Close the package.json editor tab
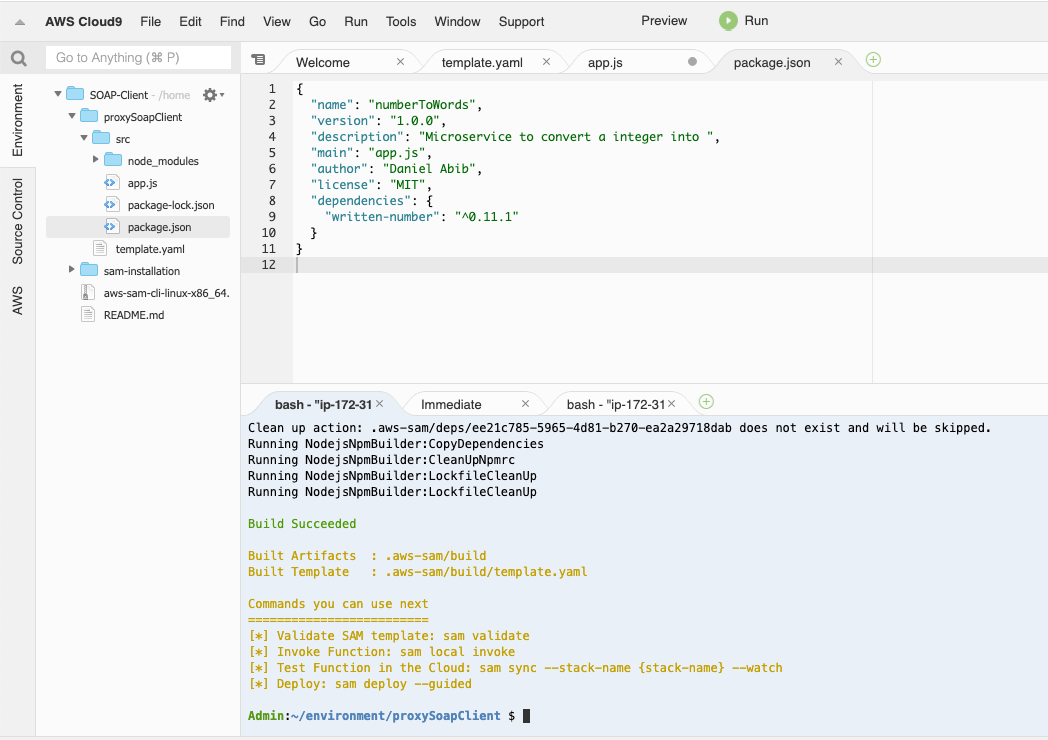Viewport: 1048px width, 740px height. point(839,62)
